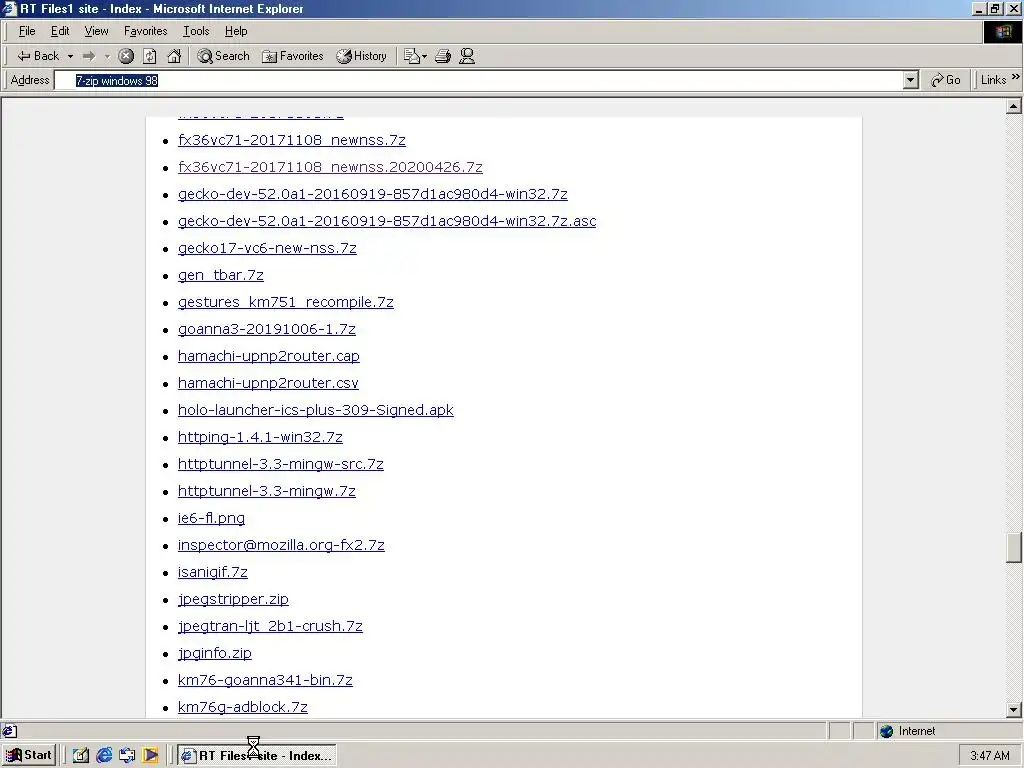Open httptunnel-3.3-mingw.7z link
This screenshot has width=1024, height=768.
click(x=266, y=491)
